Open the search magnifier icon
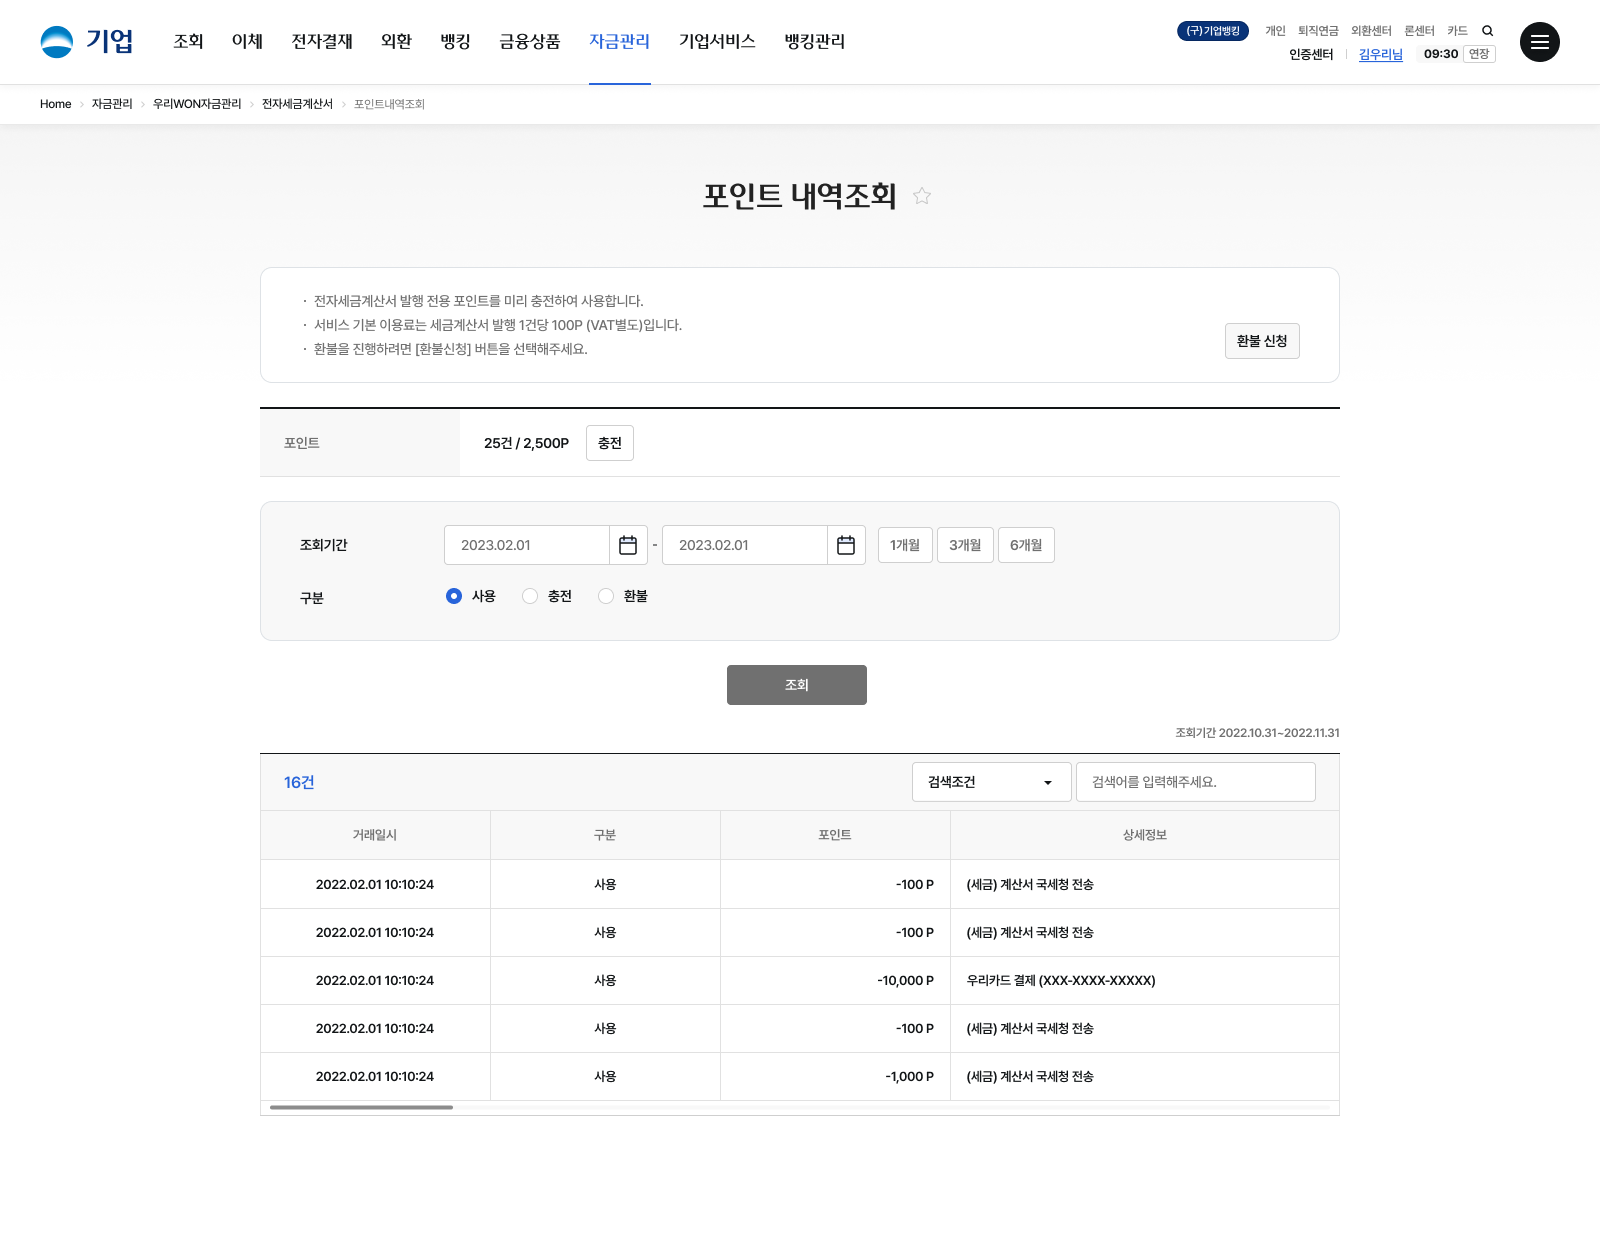Image resolution: width=1600 pixels, height=1236 pixels. point(1487,31)
